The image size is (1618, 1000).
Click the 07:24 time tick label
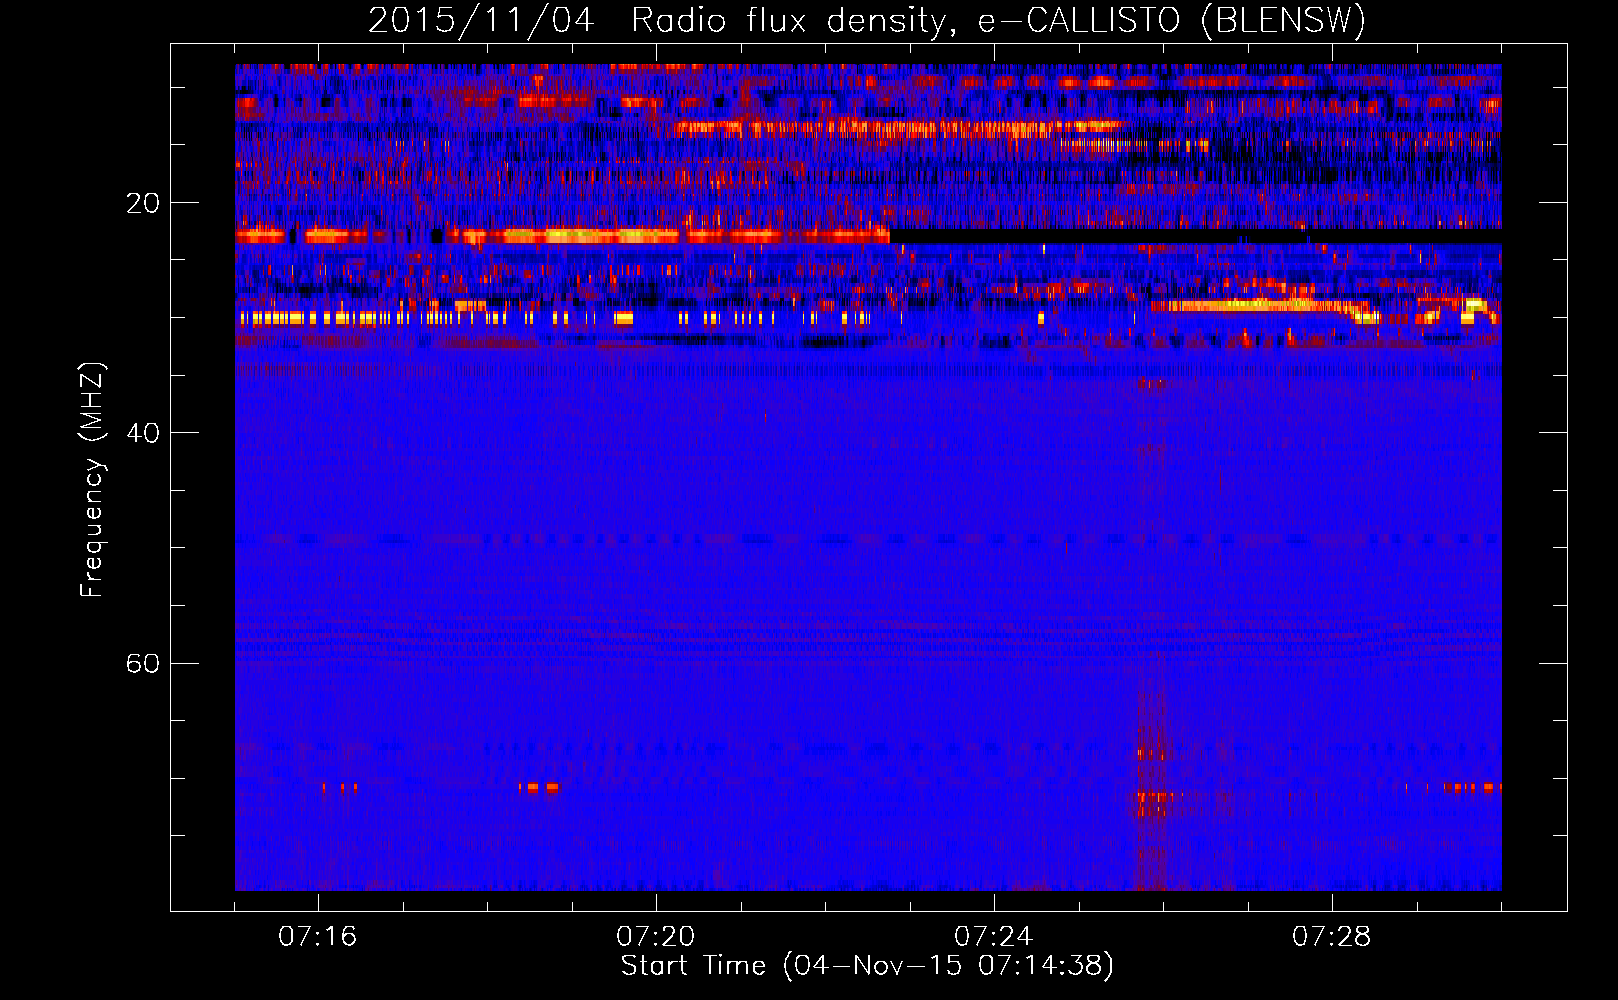pos(994,937)
